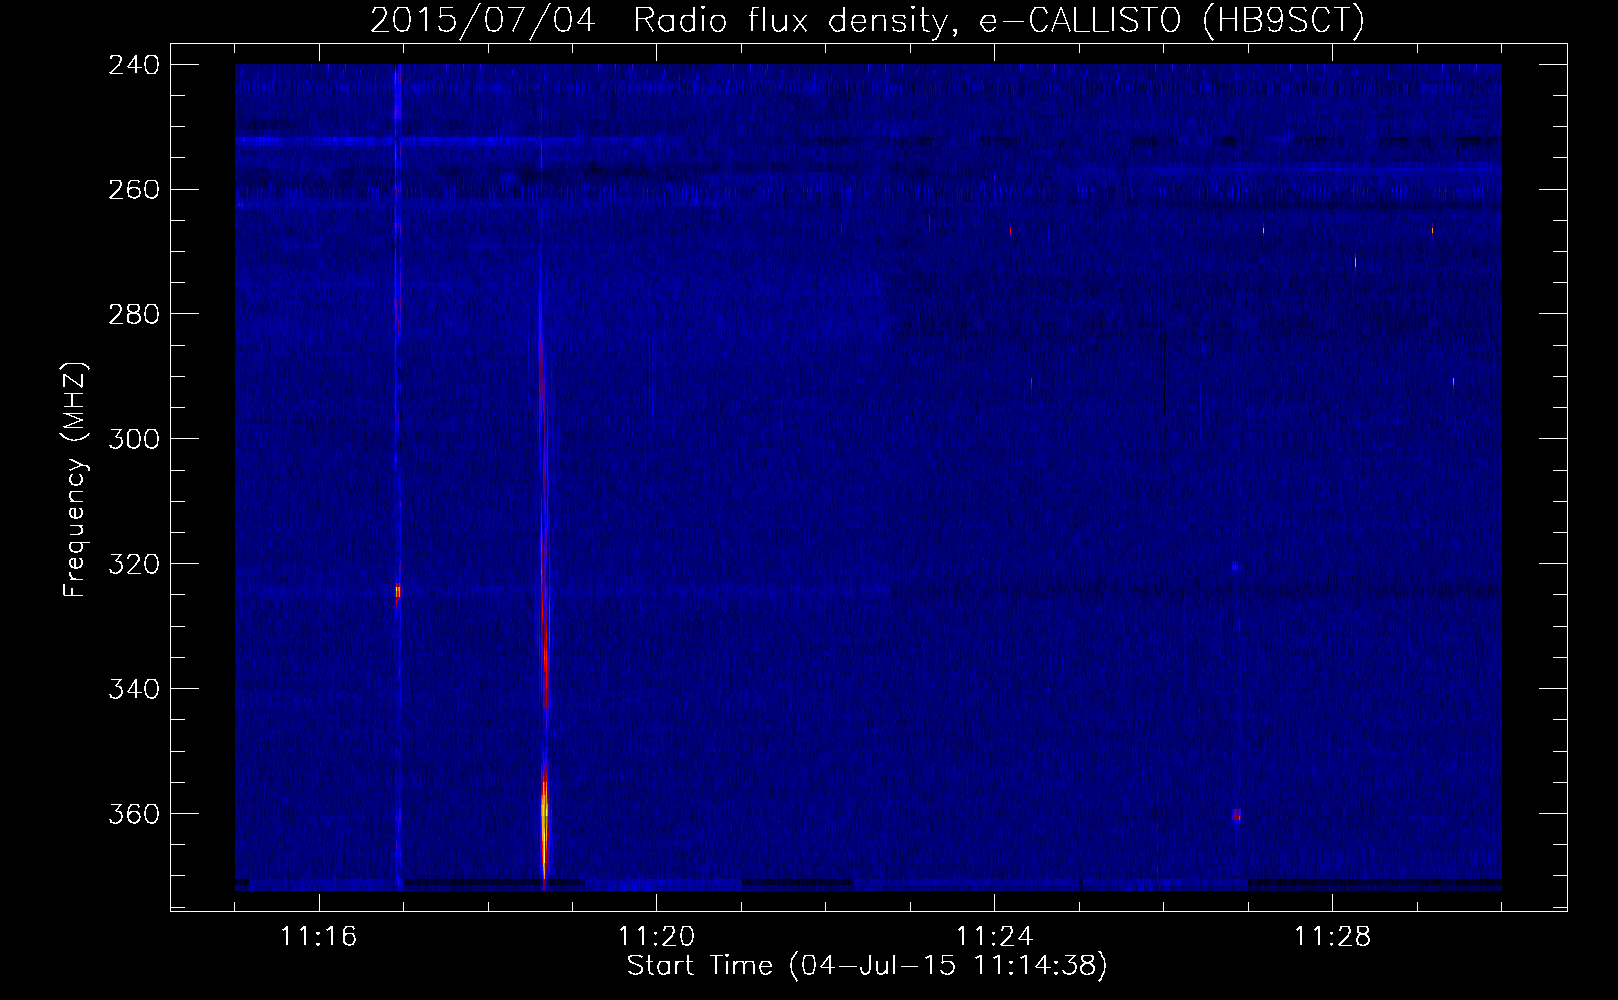Click the 11:20 time tick label
The image size is (1618, 1000).
tap(656, 937)
